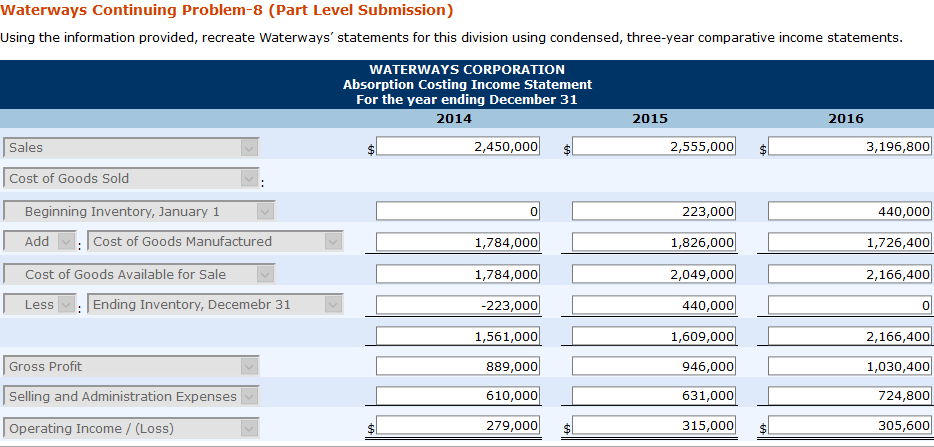Open the Ending Inventory, December 31 dropdown
Viewport: 934px width, 447px height.
click(x=215, y=305)
